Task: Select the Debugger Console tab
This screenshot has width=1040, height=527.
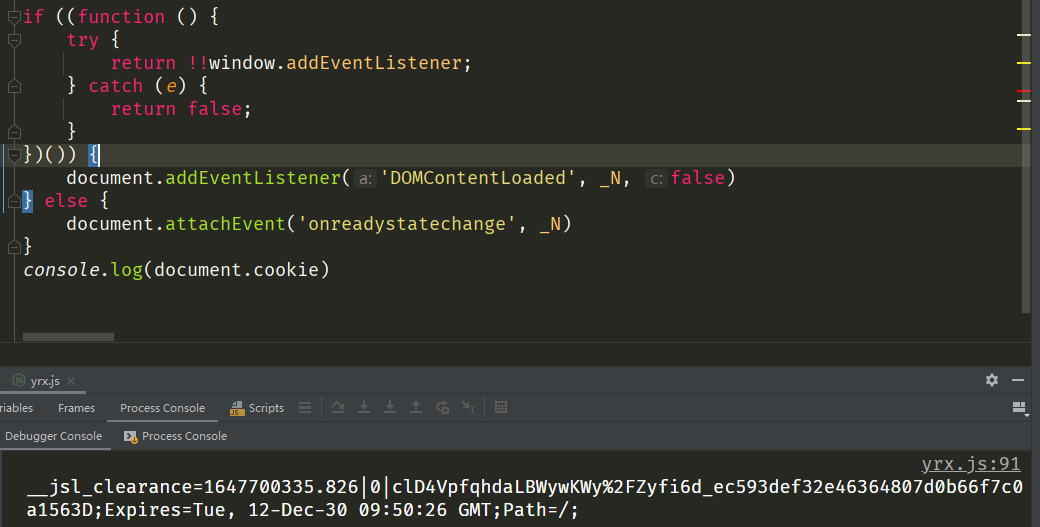Action: click(x=53, y=436)
